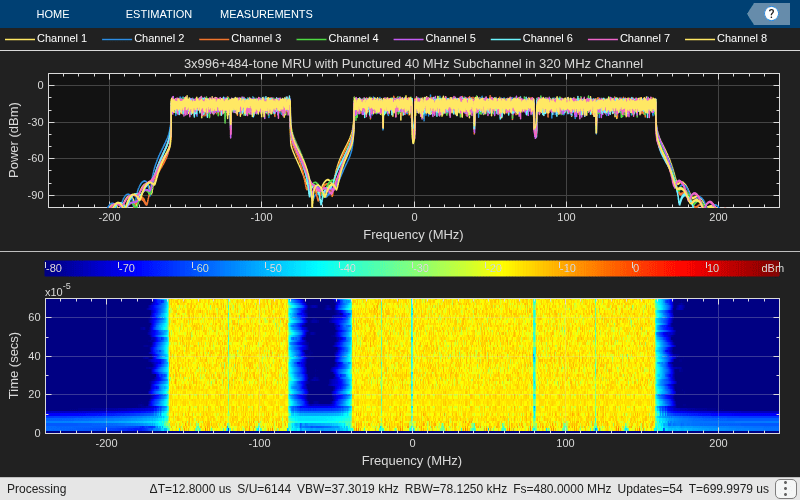Open the HOME tab
This screenshot has height=500, width=800.
point(53,14)
